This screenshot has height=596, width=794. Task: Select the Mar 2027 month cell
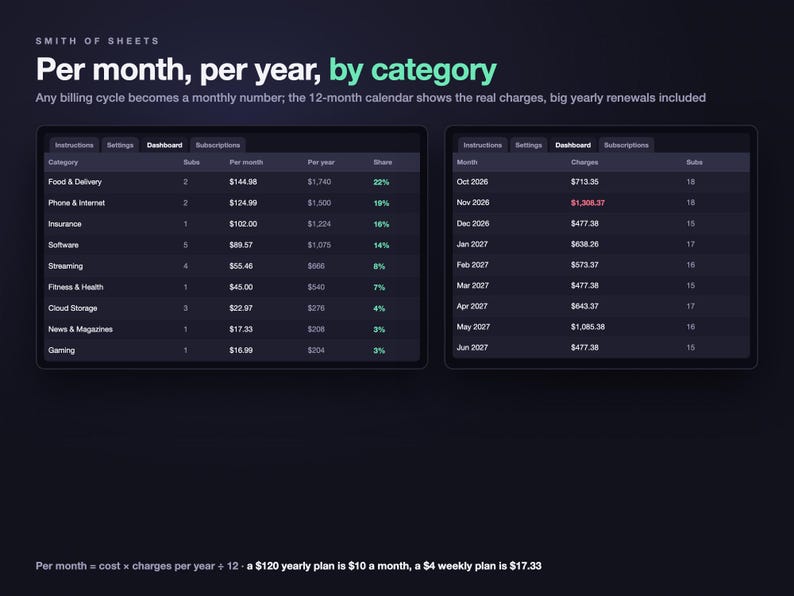473,286
